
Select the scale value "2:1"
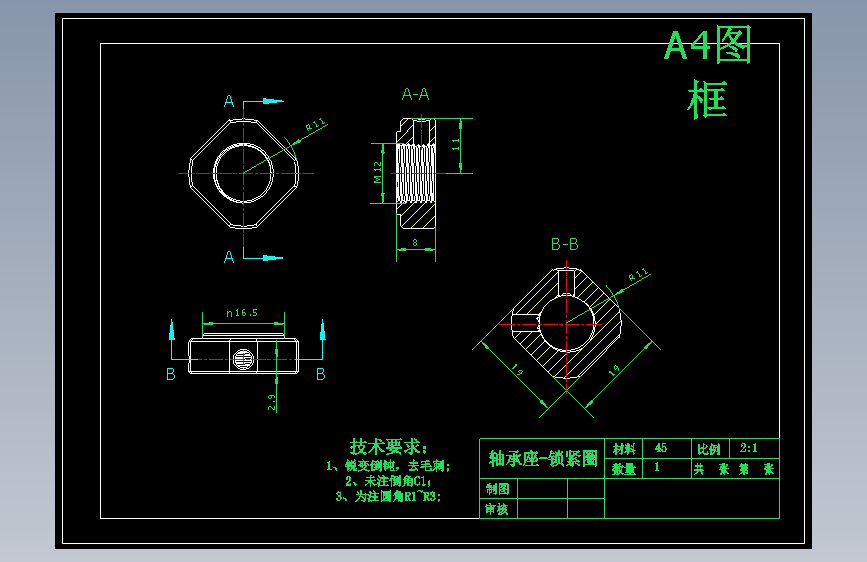tap(749, 448)
